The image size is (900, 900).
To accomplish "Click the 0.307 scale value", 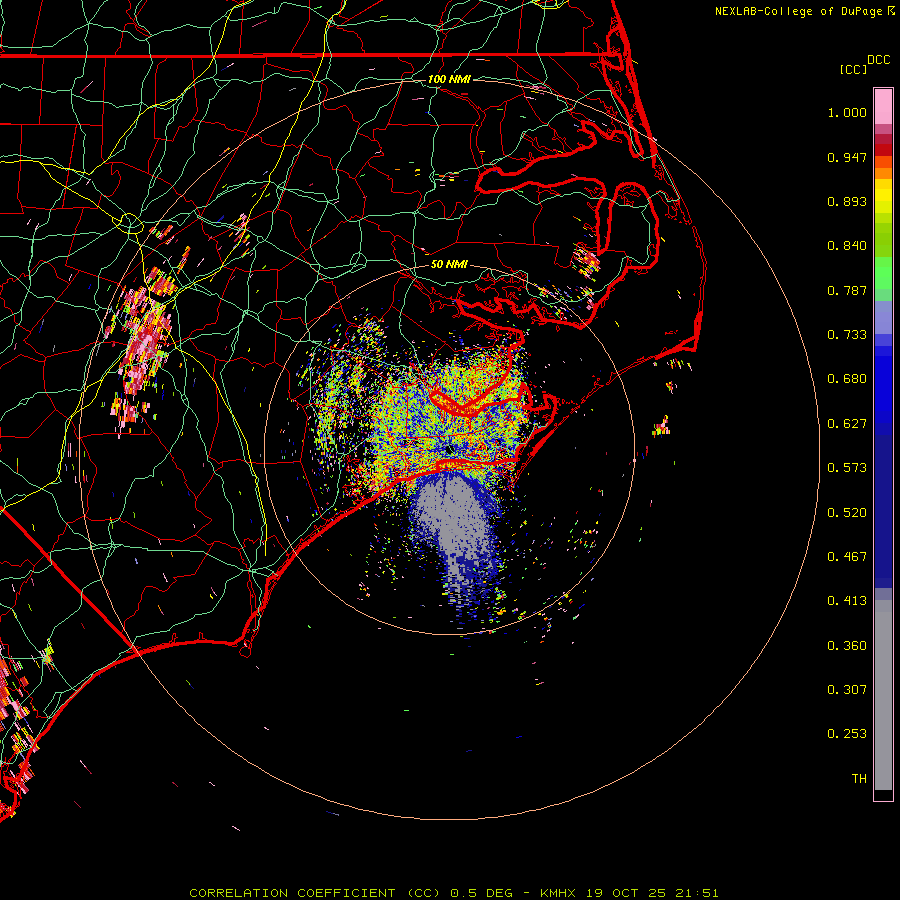I will coord(847,690).
